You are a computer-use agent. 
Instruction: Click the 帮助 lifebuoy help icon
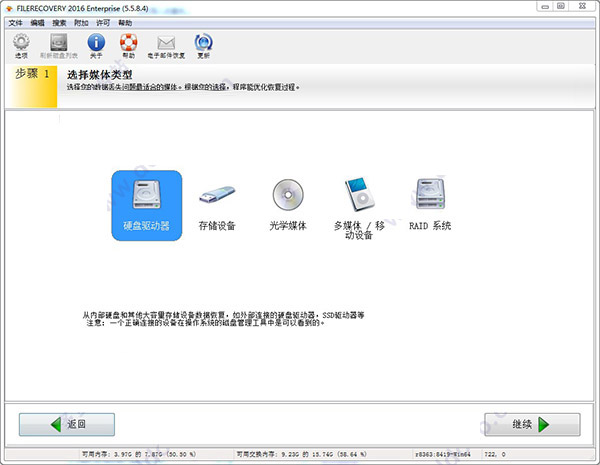coord(129,46)
